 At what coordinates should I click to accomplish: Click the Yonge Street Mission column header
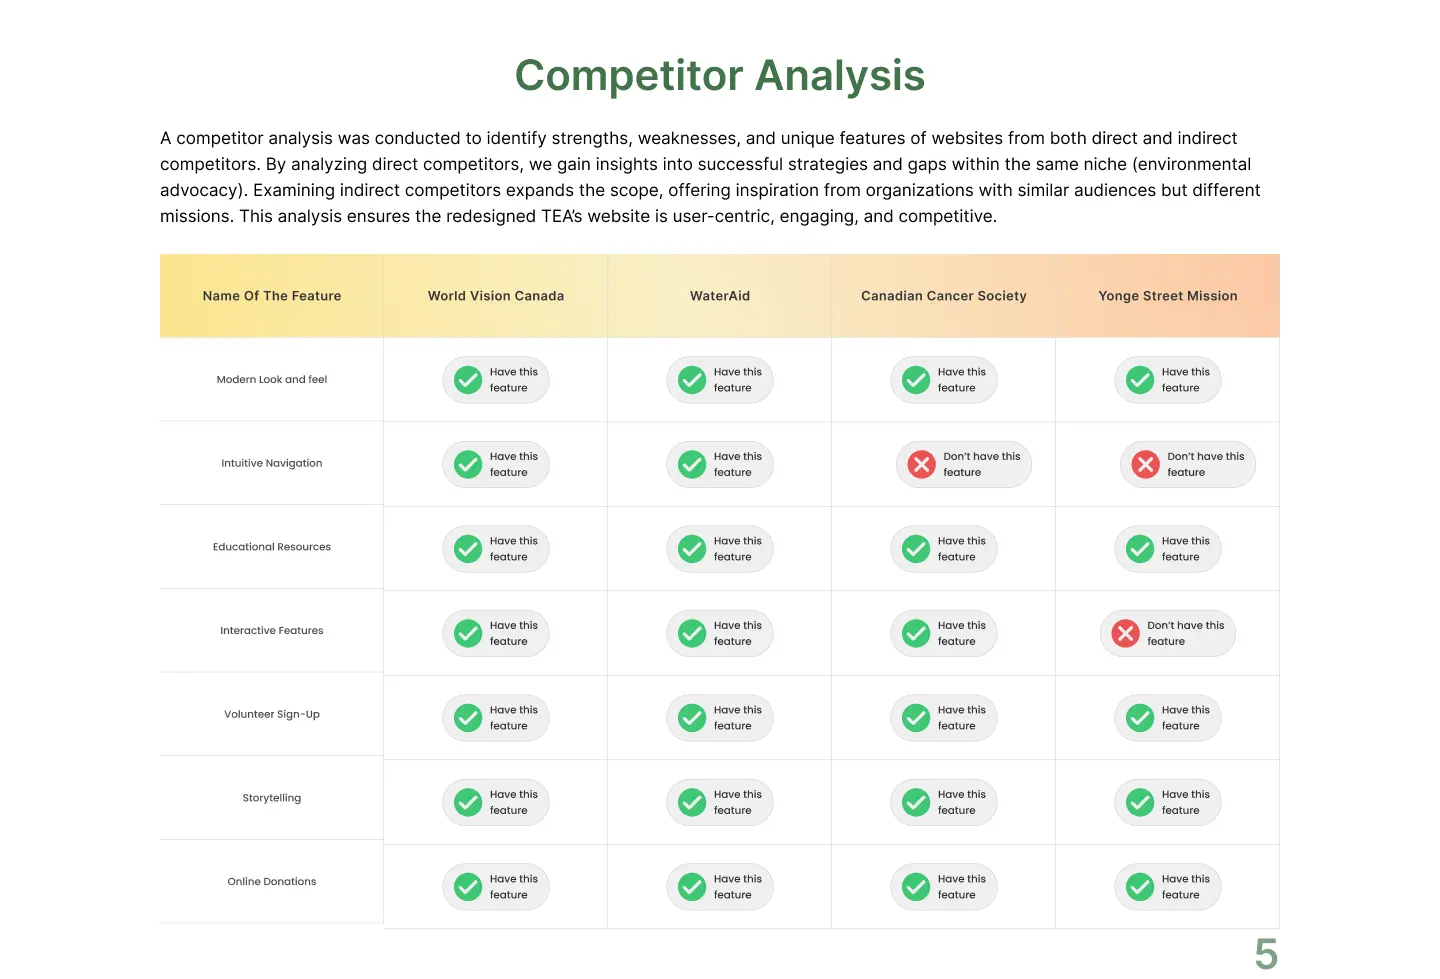(x=1168, y=296)
